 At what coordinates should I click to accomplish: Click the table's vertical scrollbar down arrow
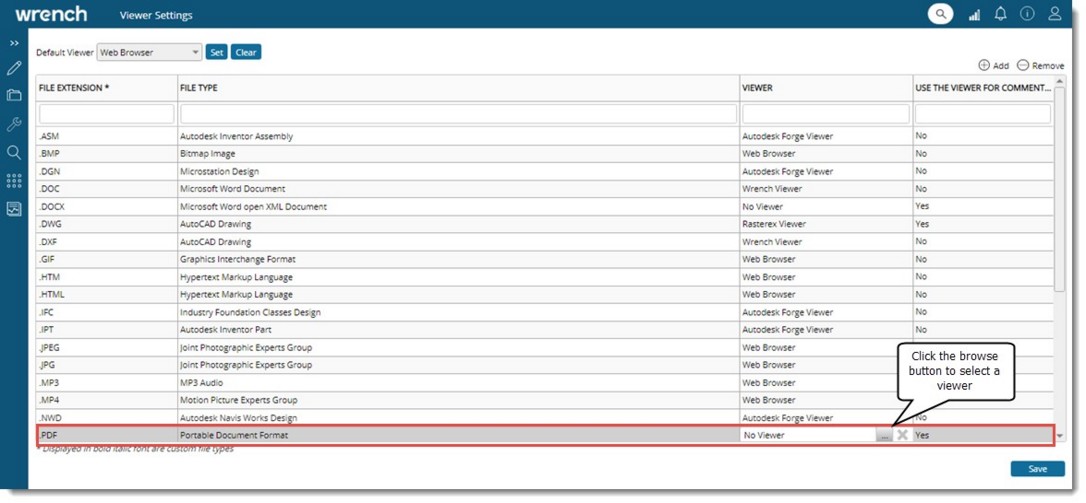click(x=1059, y=437)
